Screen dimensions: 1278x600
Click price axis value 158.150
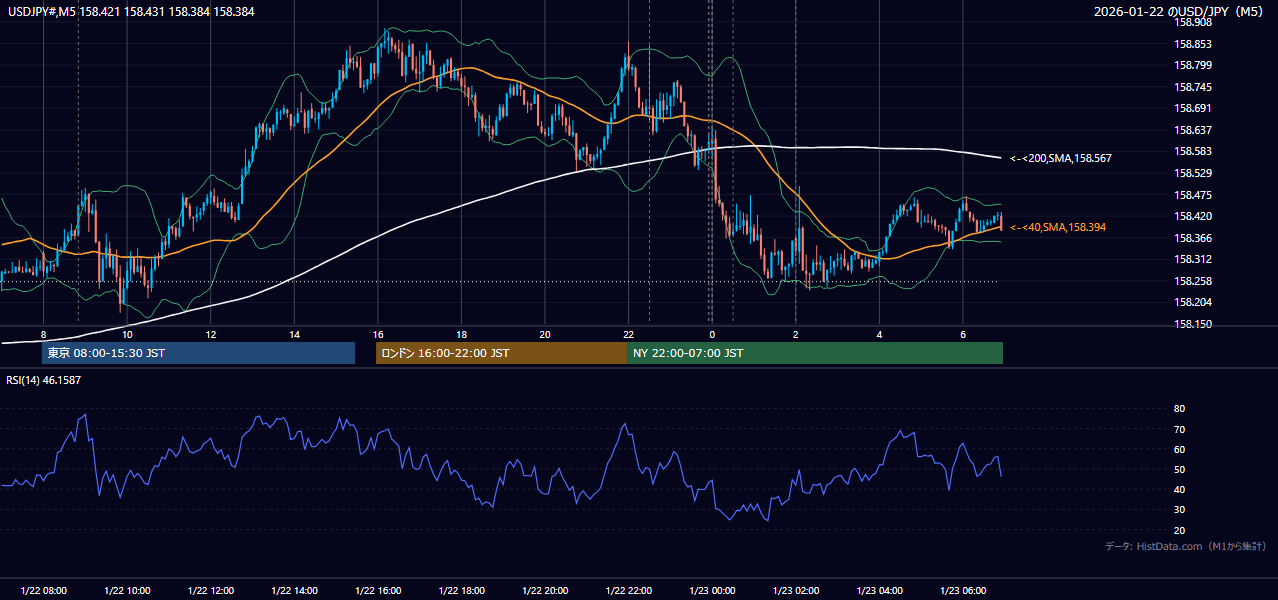pos(1194,324)
